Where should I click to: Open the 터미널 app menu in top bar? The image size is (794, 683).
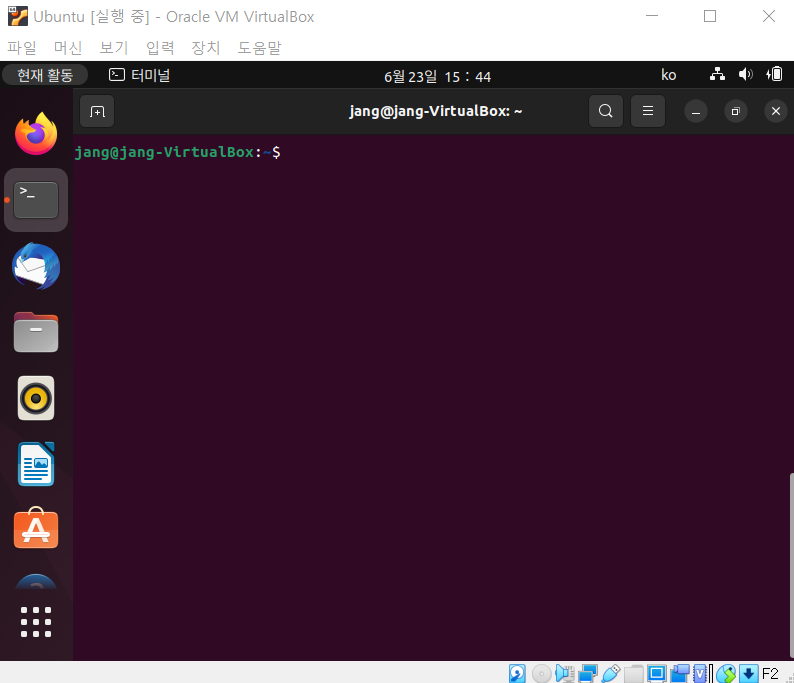pyautogui.click(x=140, y=75)
